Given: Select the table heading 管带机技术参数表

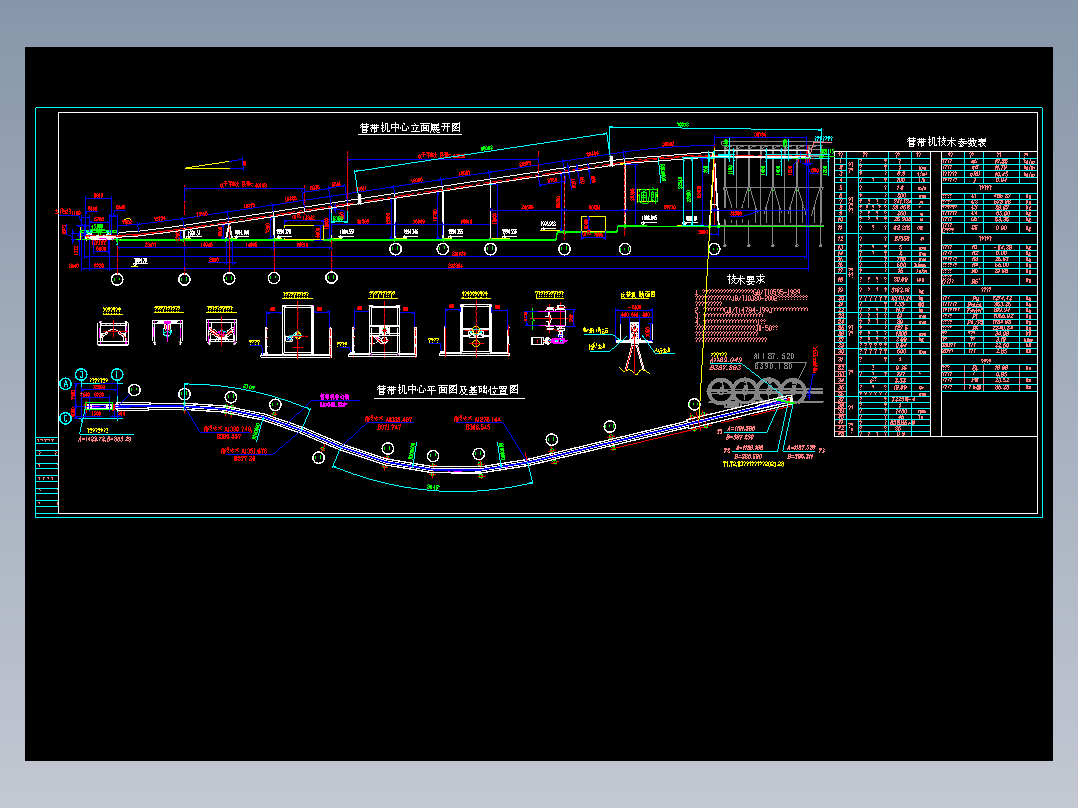Looking at the screenshot, I should 946,142.
